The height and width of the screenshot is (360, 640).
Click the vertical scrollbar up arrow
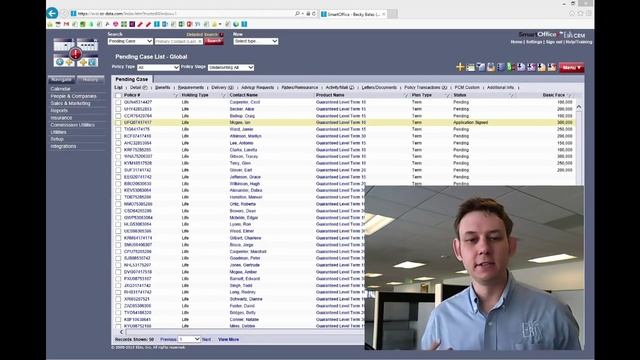pos(579,108)
